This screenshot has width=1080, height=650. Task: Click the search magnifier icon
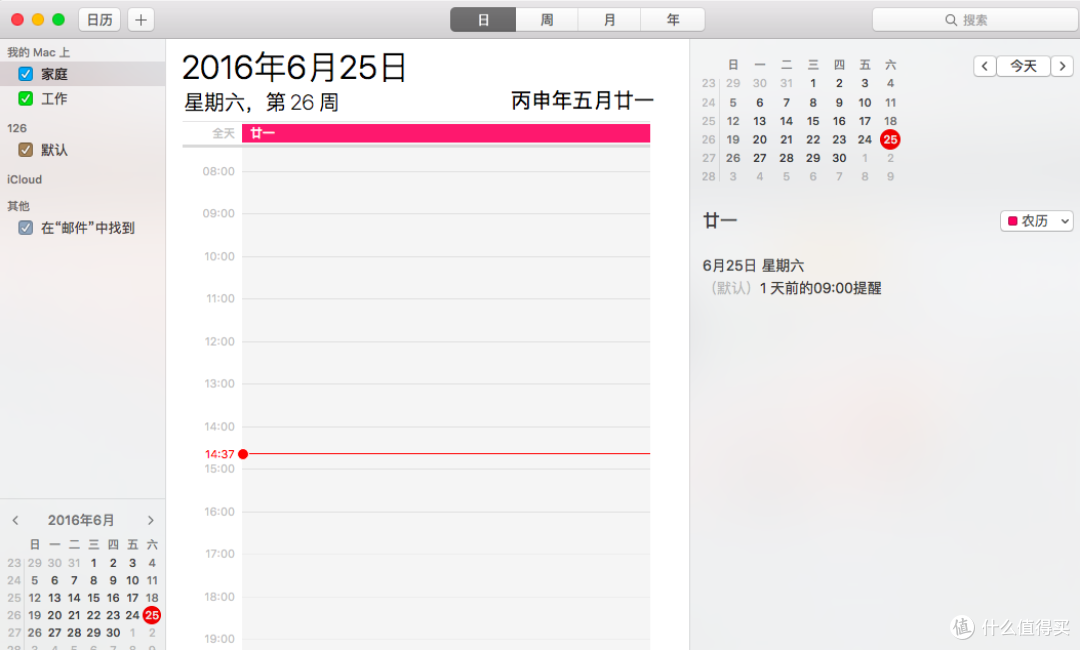[x=951, y=20]
